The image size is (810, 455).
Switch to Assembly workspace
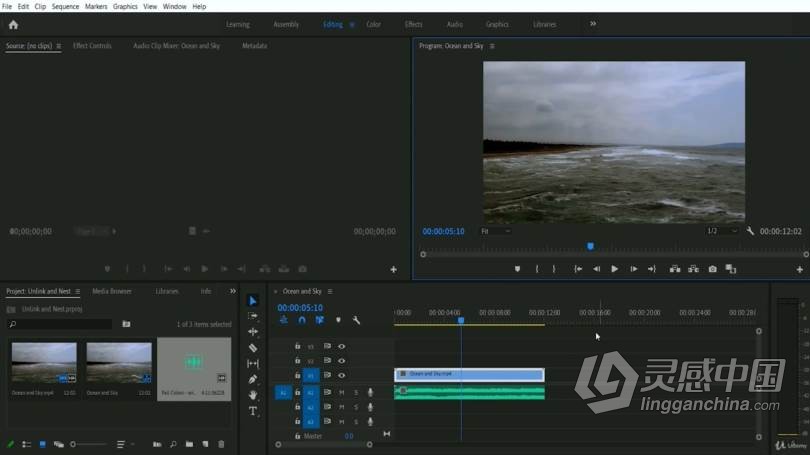coord(286,24)
